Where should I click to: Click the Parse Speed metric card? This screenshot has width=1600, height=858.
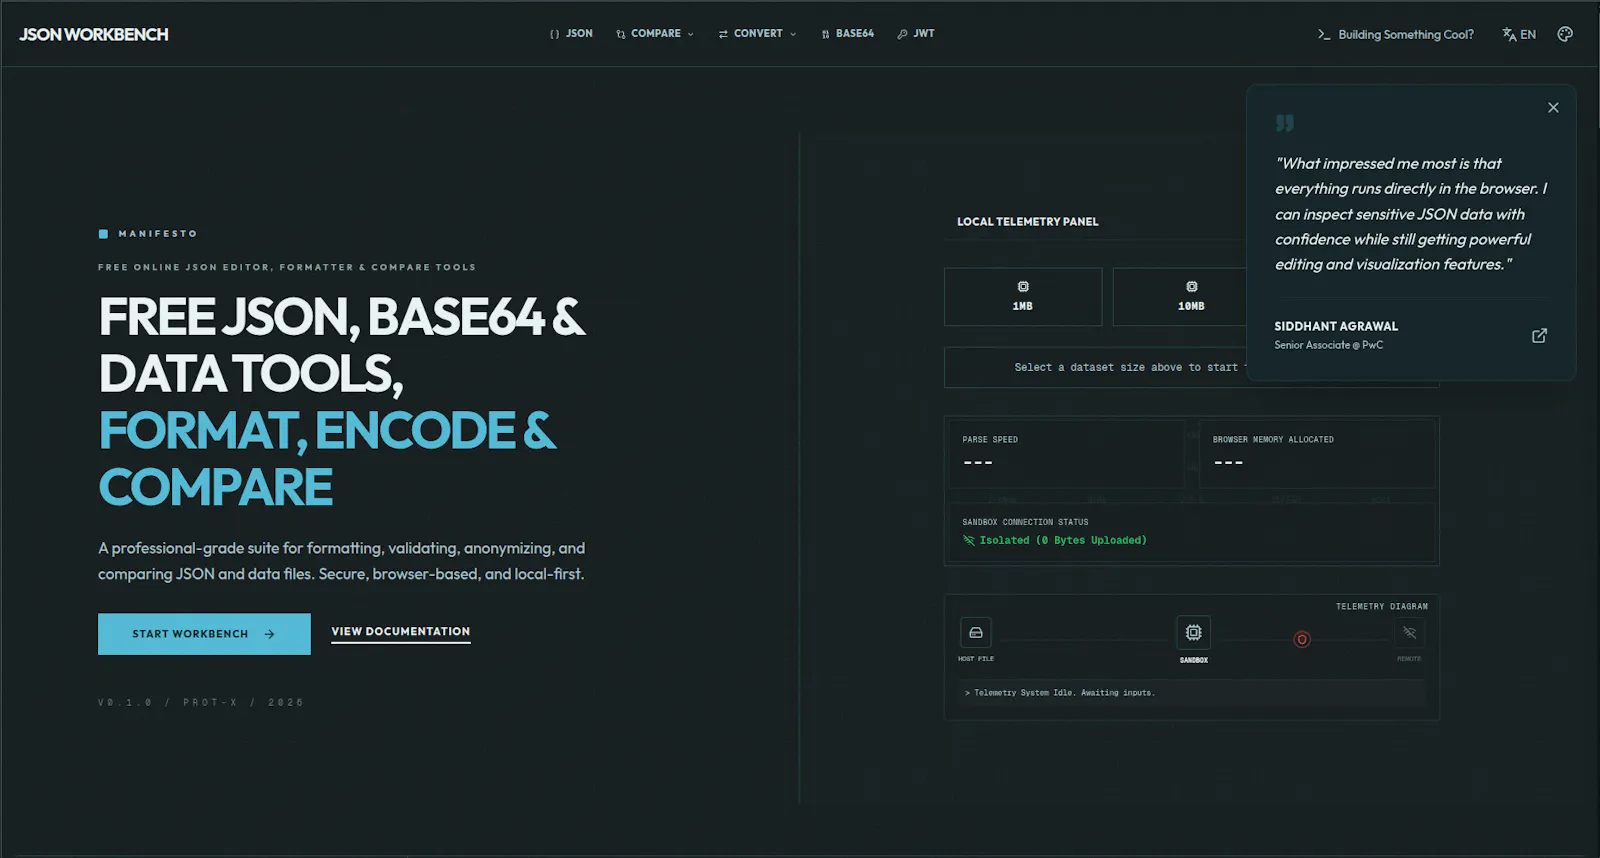[x=1065, y=453]
